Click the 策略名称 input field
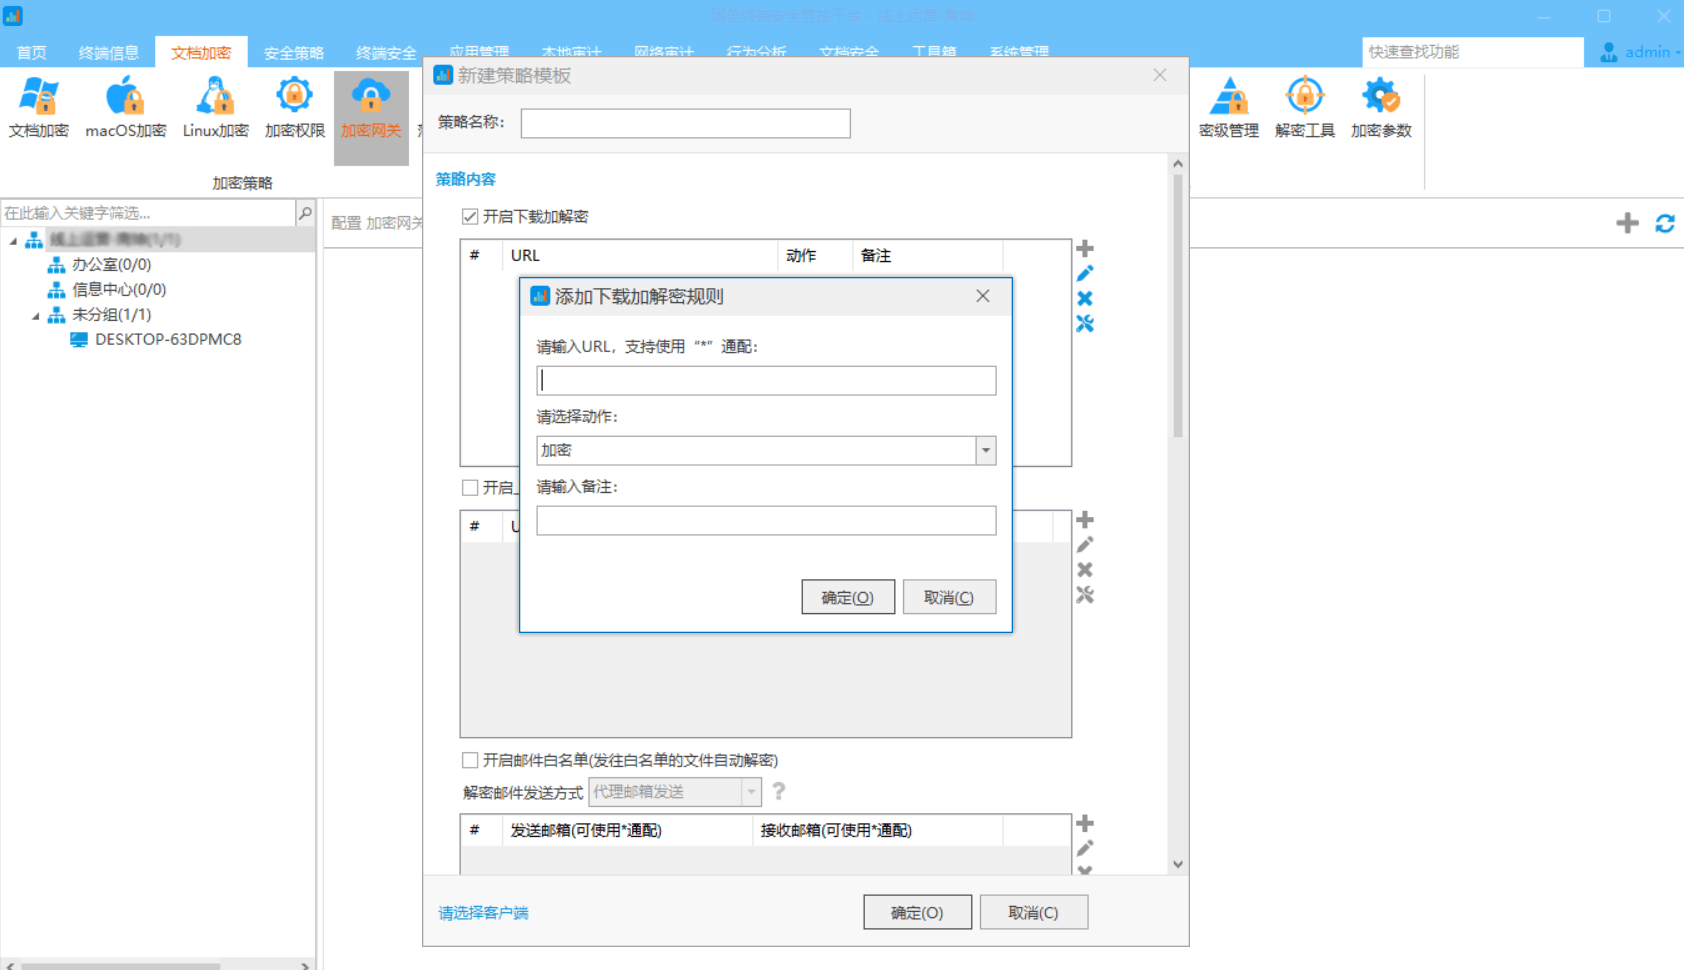This screenshot has width=1684, height=970. click(x=686, y=123)
